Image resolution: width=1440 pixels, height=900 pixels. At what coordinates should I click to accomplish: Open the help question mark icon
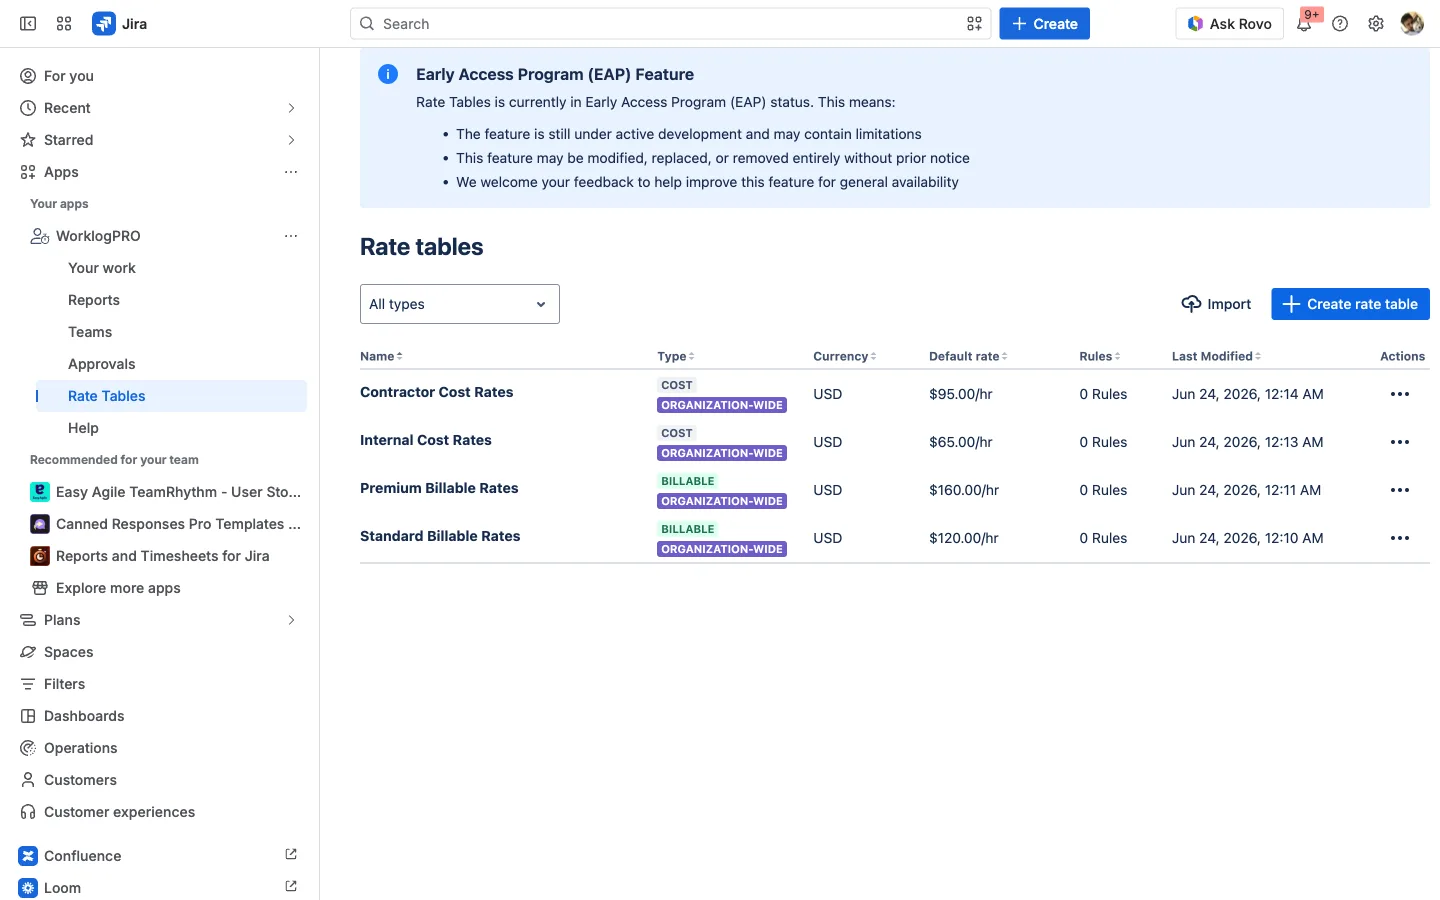tap(1340, 24)
